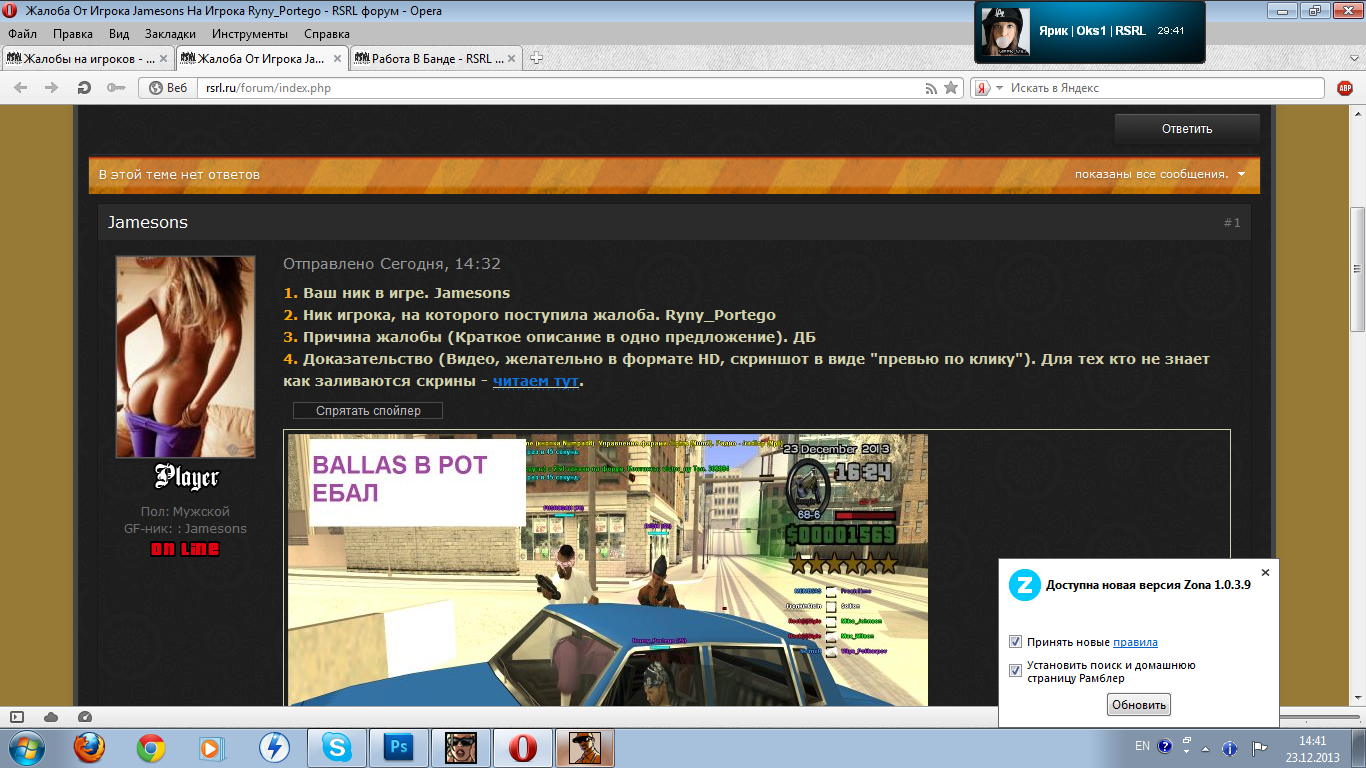Image resolution: width=1366 pixels, height=768 pixels.
Task: Close the Zona update notification
Action: (1265, 573)
